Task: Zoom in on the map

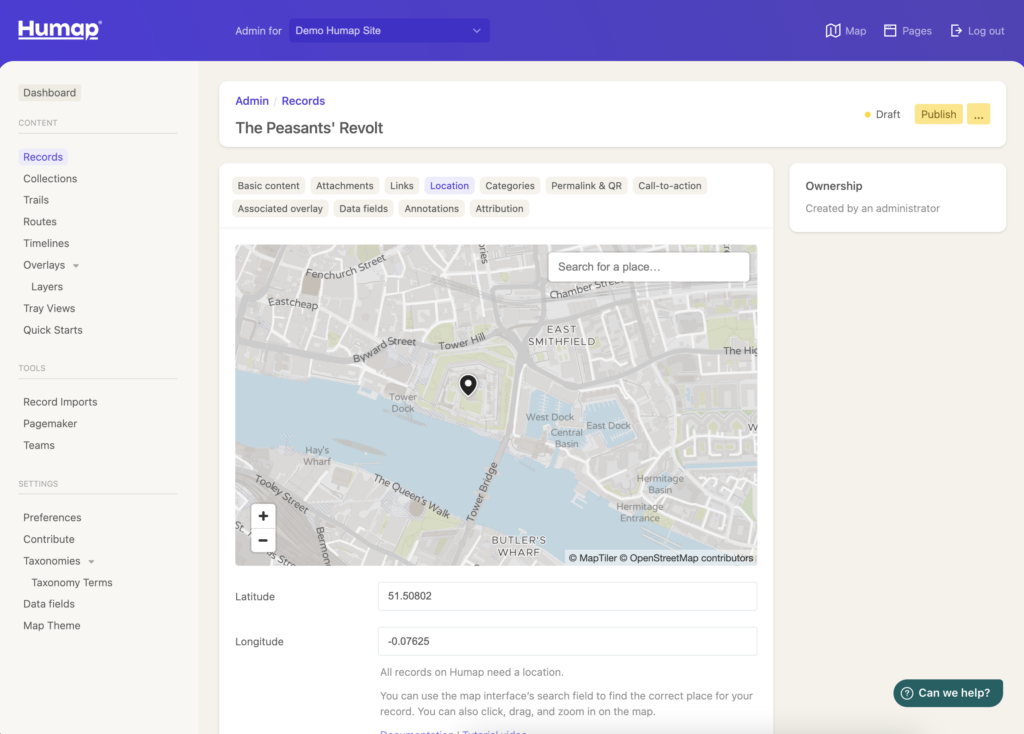Action: [x=263, y=516]
